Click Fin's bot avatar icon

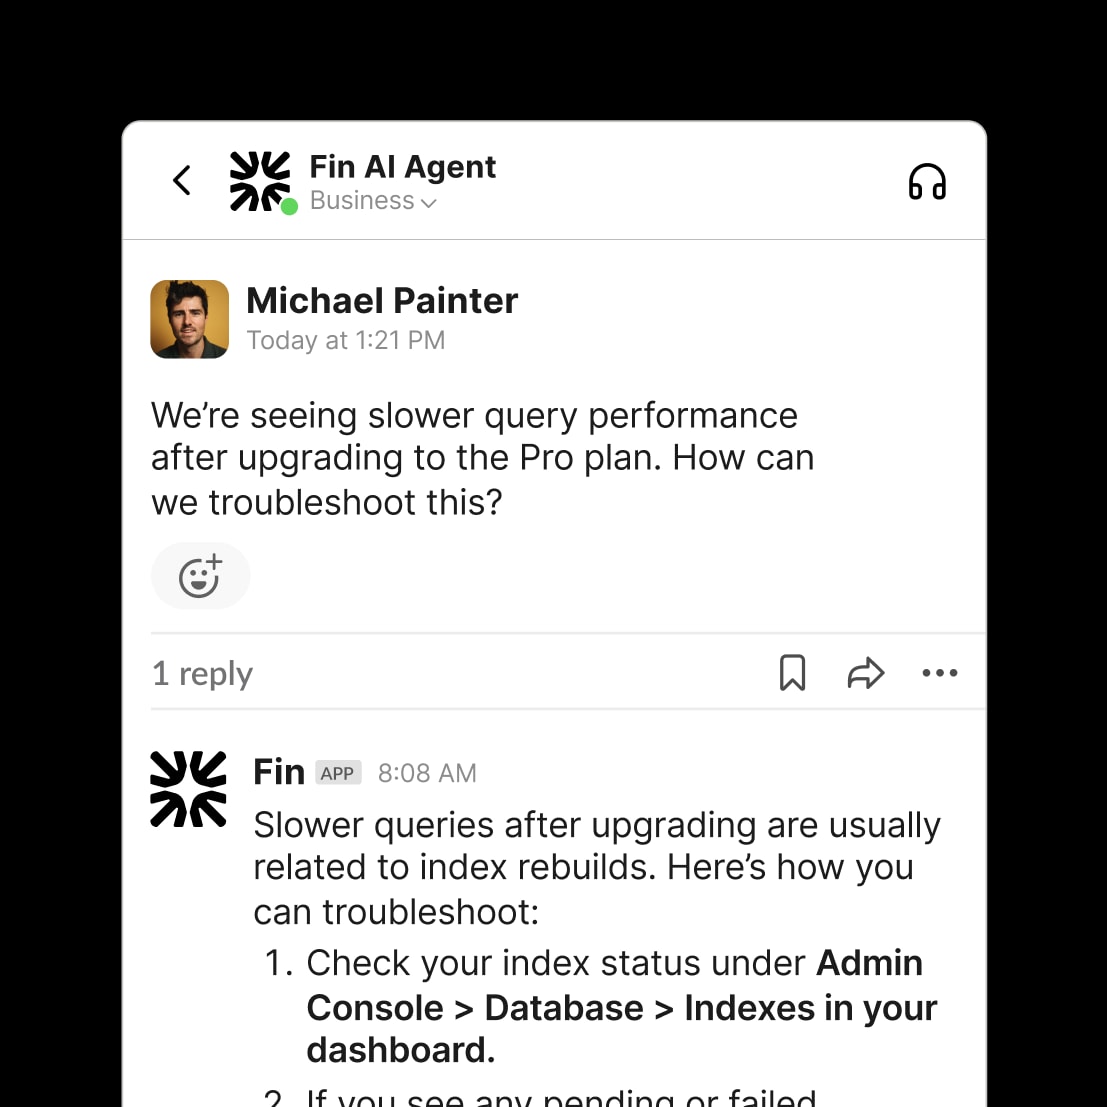point(188,788)
